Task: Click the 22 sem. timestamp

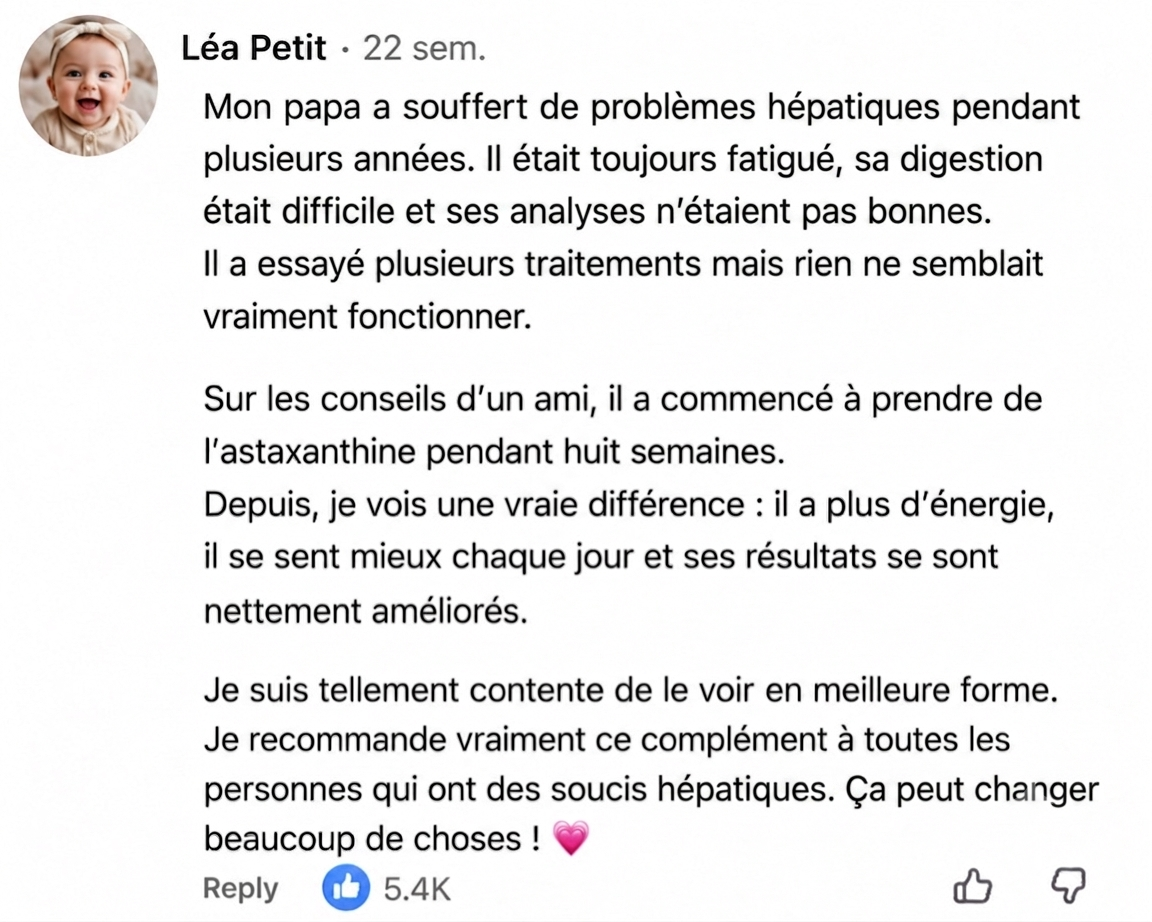Action: tap(425, 48)
